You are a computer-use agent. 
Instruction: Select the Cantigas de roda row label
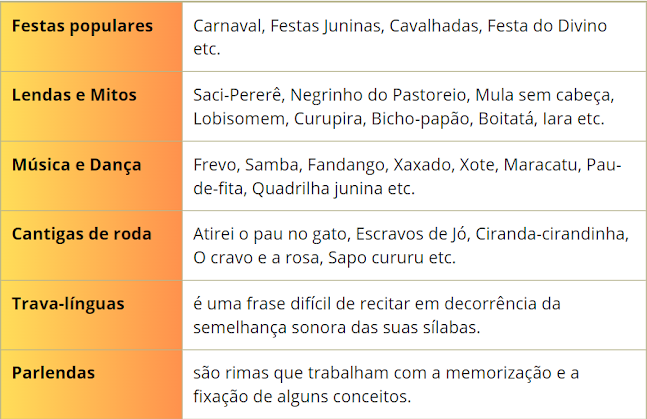pyautogui.click(x=82, y=234)
